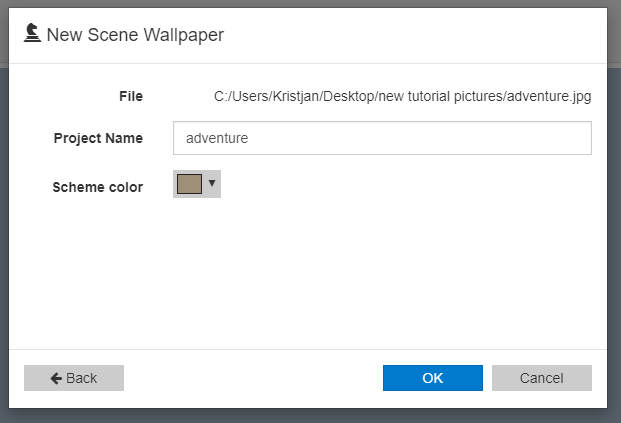Click the left arrow icon on Back
Viewport: 621px width, 423px height.
[x=56, y=378]
